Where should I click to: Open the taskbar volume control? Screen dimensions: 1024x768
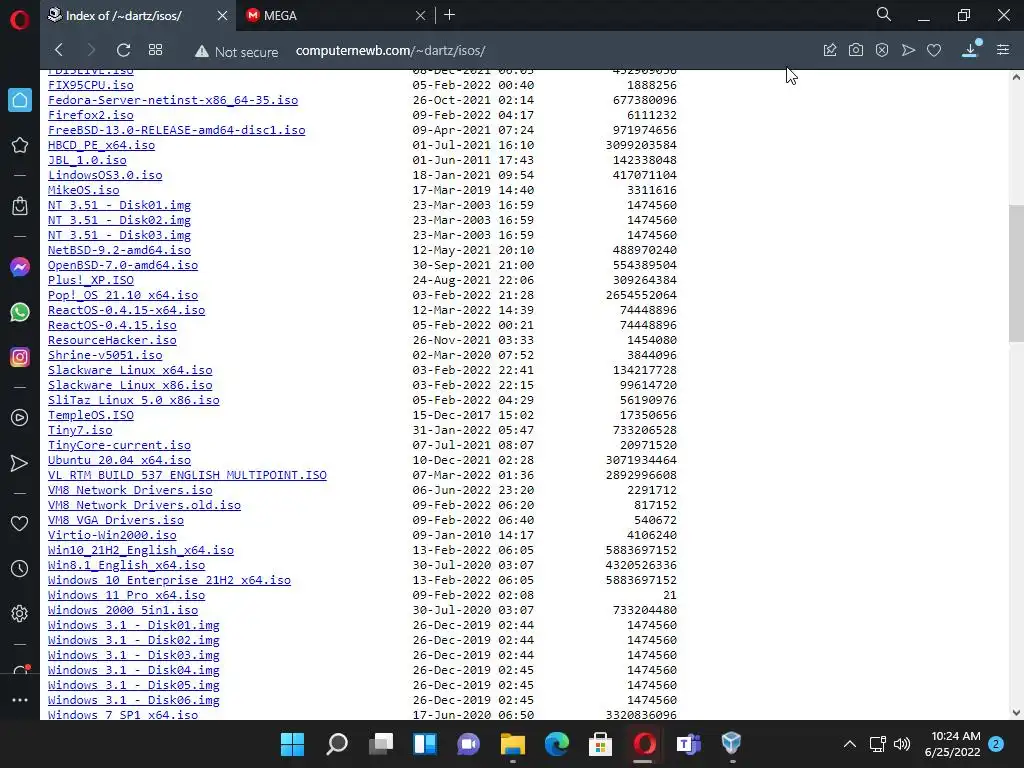point(902,744)
